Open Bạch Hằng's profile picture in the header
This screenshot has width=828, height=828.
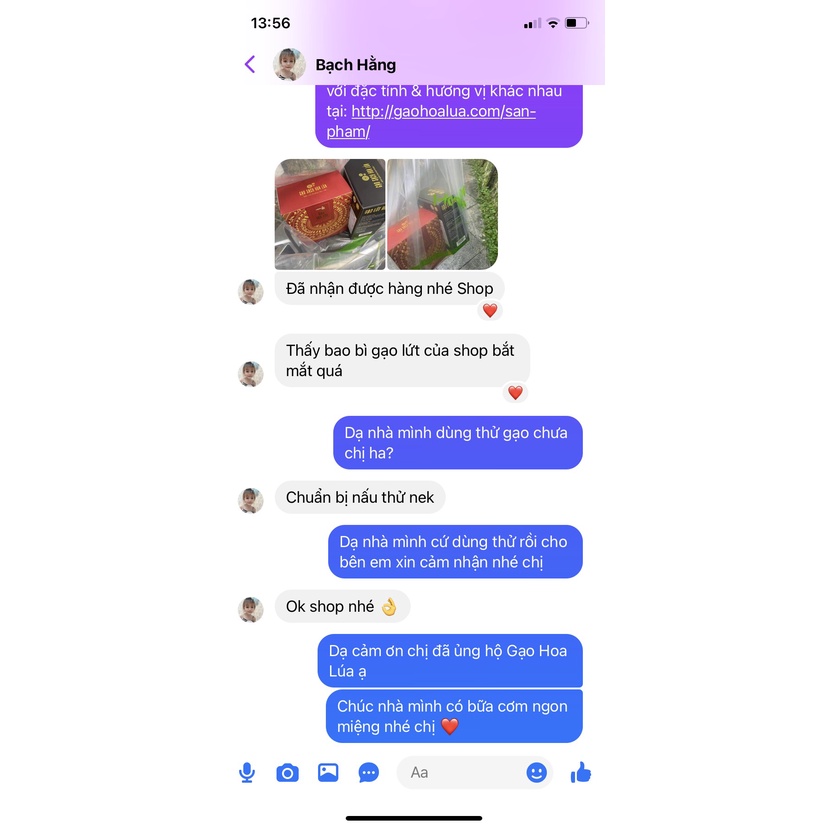(x=289, y=64)
